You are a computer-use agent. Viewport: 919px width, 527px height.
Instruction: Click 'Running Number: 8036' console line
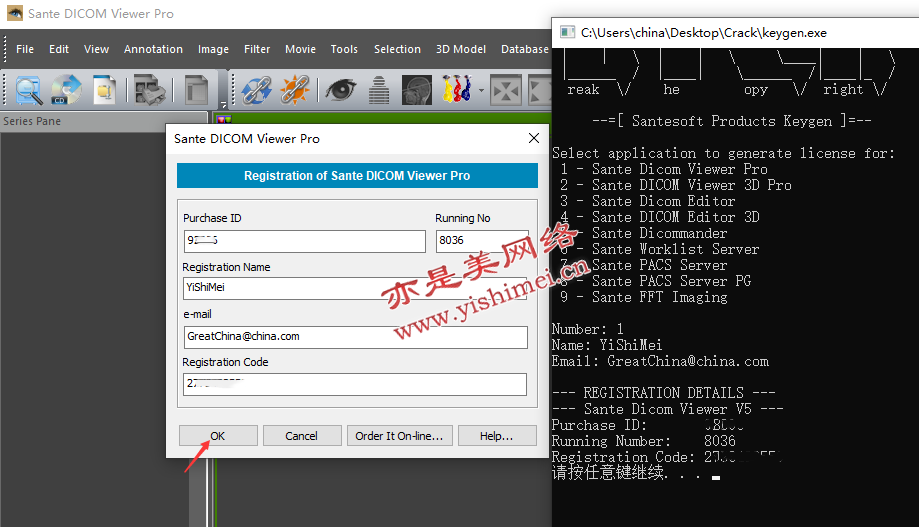point(644,441)
